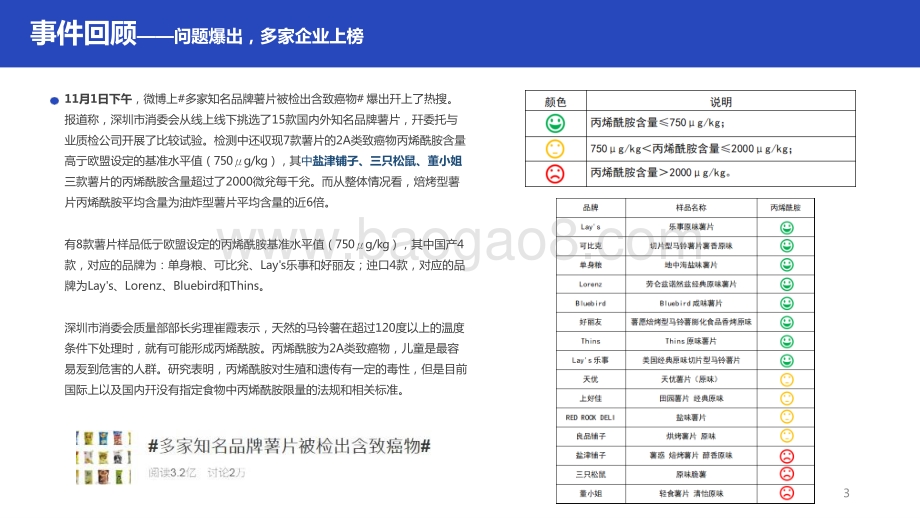Click the green face in the Bluebird row
The image size is (920, 518).
[787, 303]
